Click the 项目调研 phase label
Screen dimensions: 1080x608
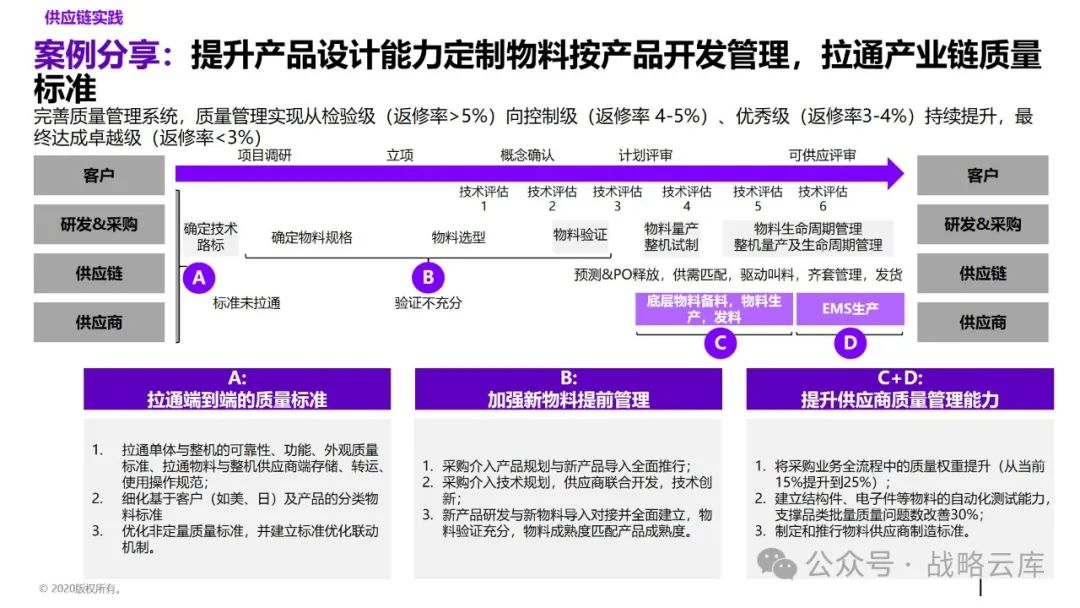[x=264, y=156]
